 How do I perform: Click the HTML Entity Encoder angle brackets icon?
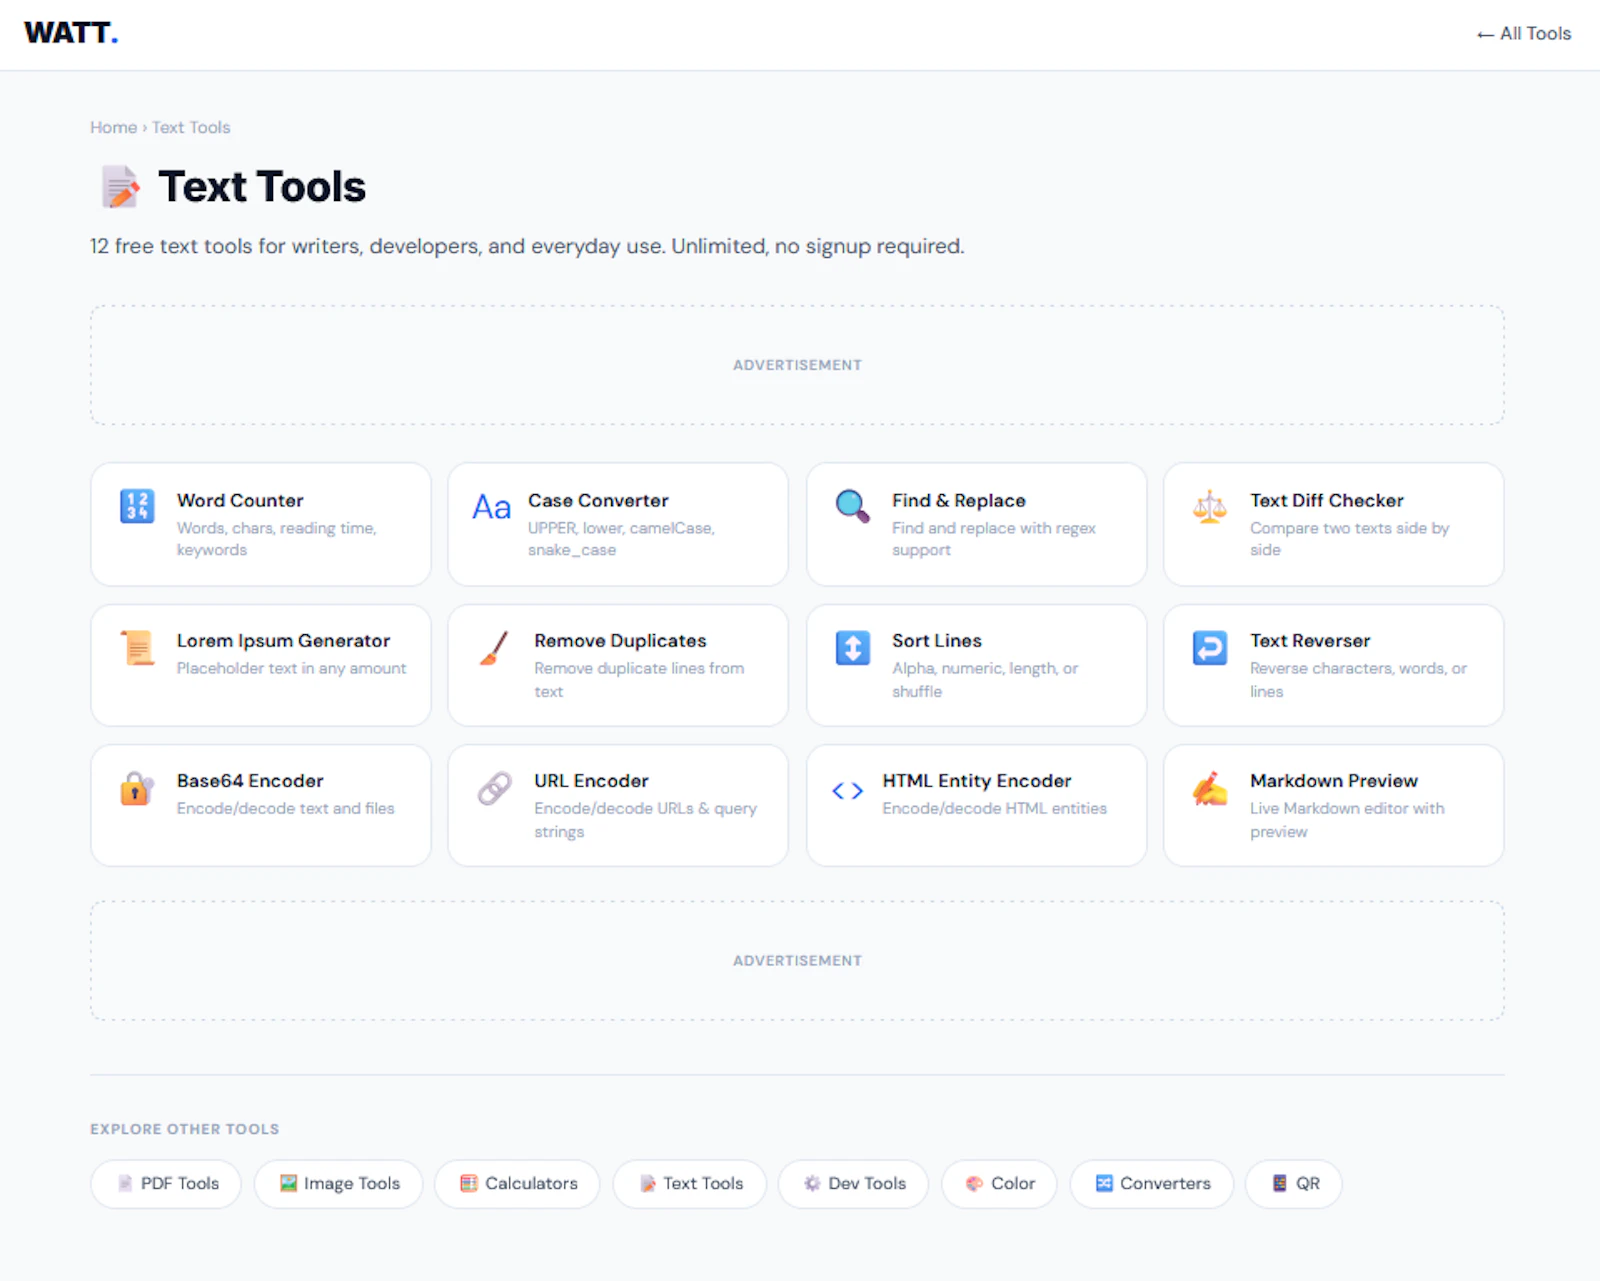point(847,791)
